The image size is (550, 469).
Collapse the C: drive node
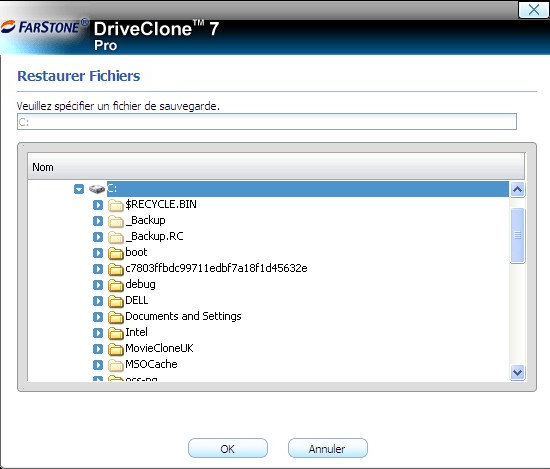[x=79, y=189]
